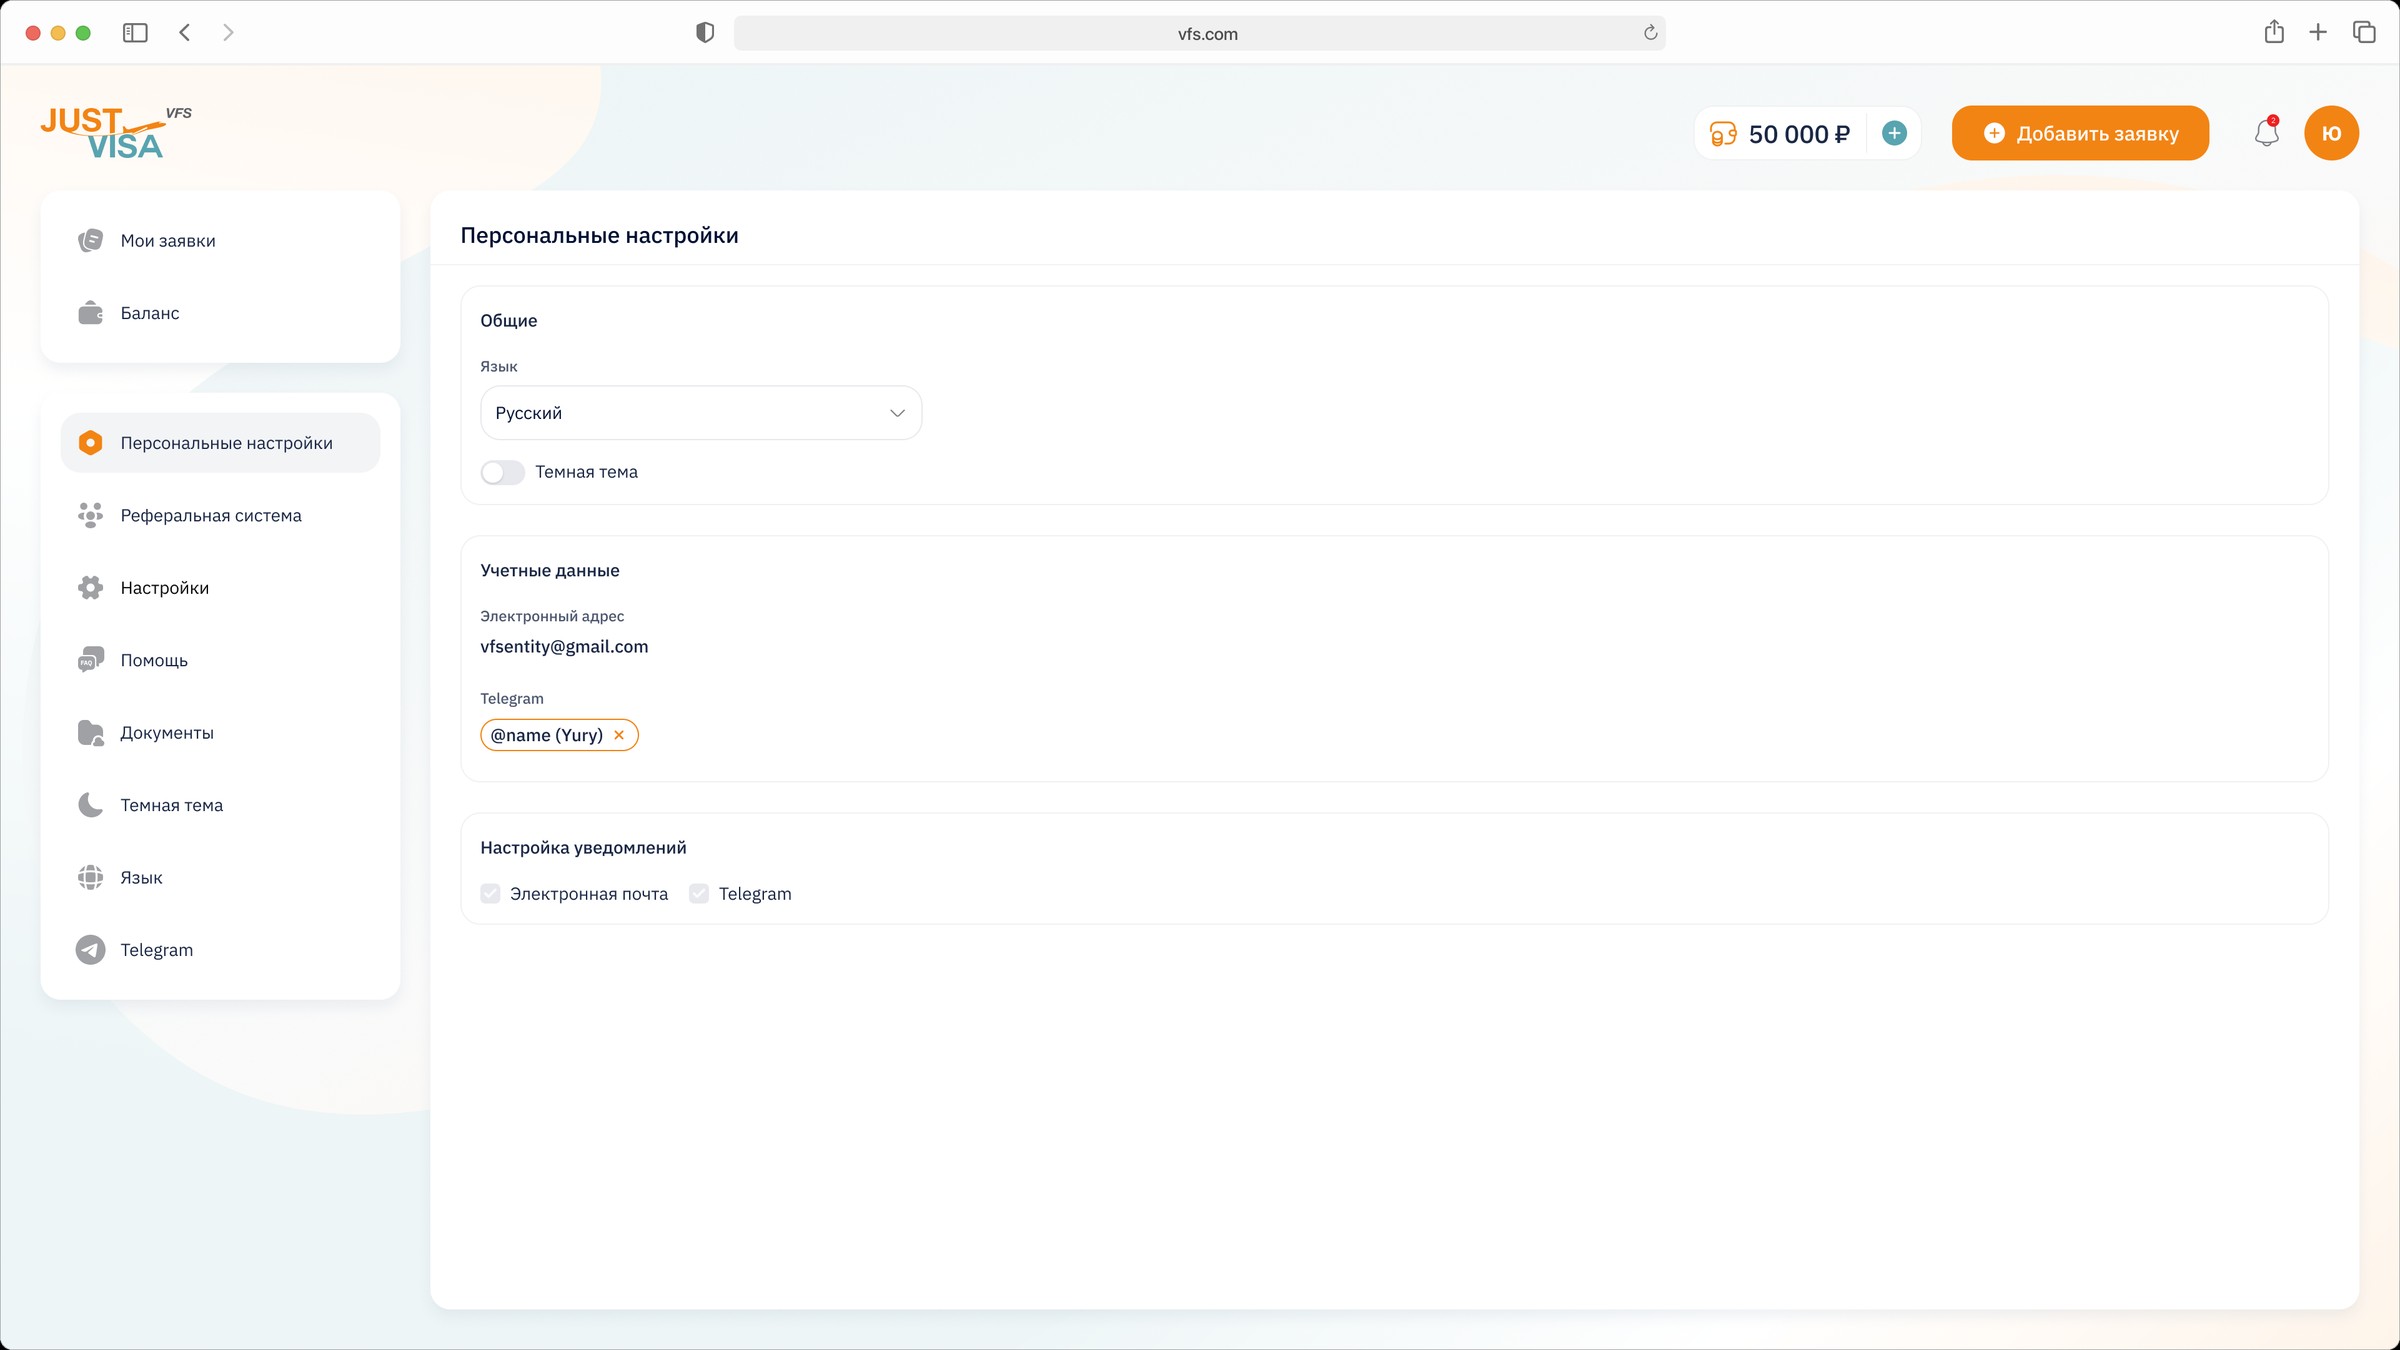Click the email vfsentity@gmail.com

pyautogui.click(x=564, y=647)
